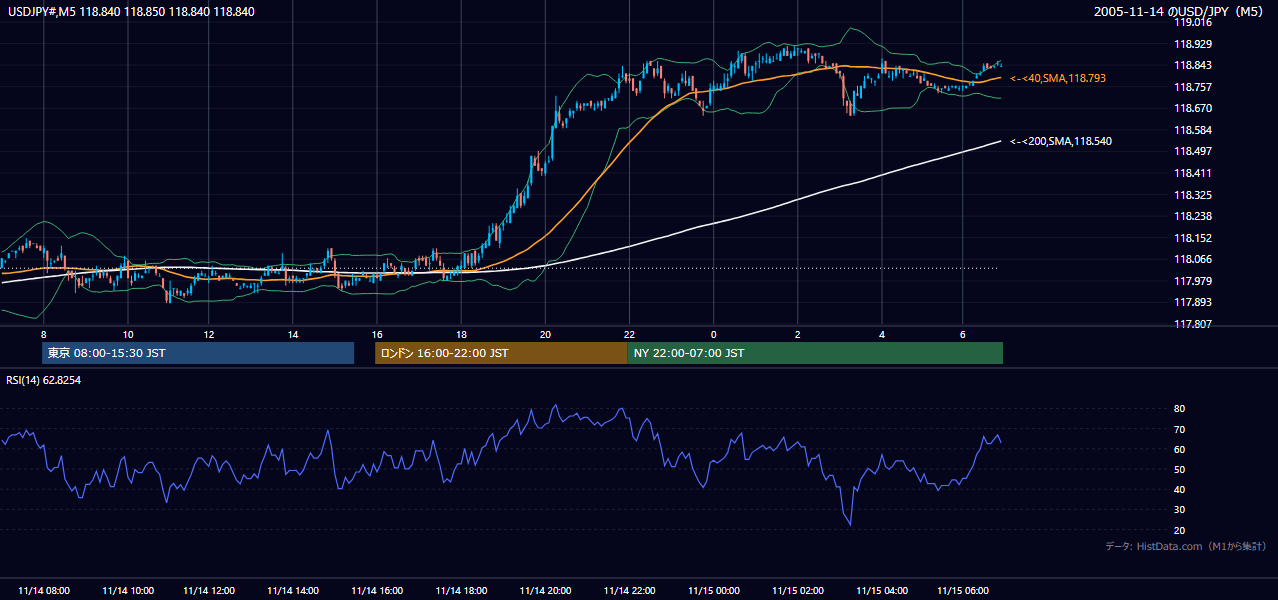Click price axis value 117.893
1278x600 pixels.
(x=1193, y=302)
